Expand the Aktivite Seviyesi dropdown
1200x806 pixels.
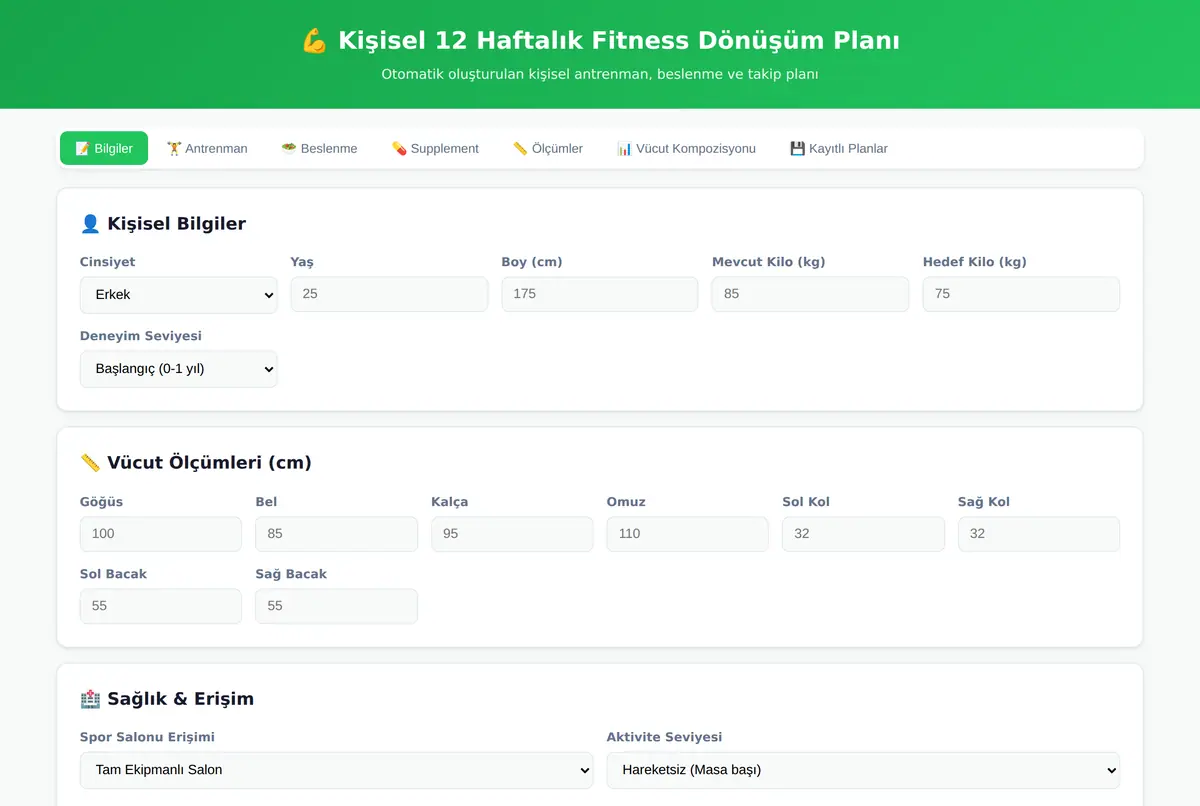pyautogui.click(x=863, y=770)
